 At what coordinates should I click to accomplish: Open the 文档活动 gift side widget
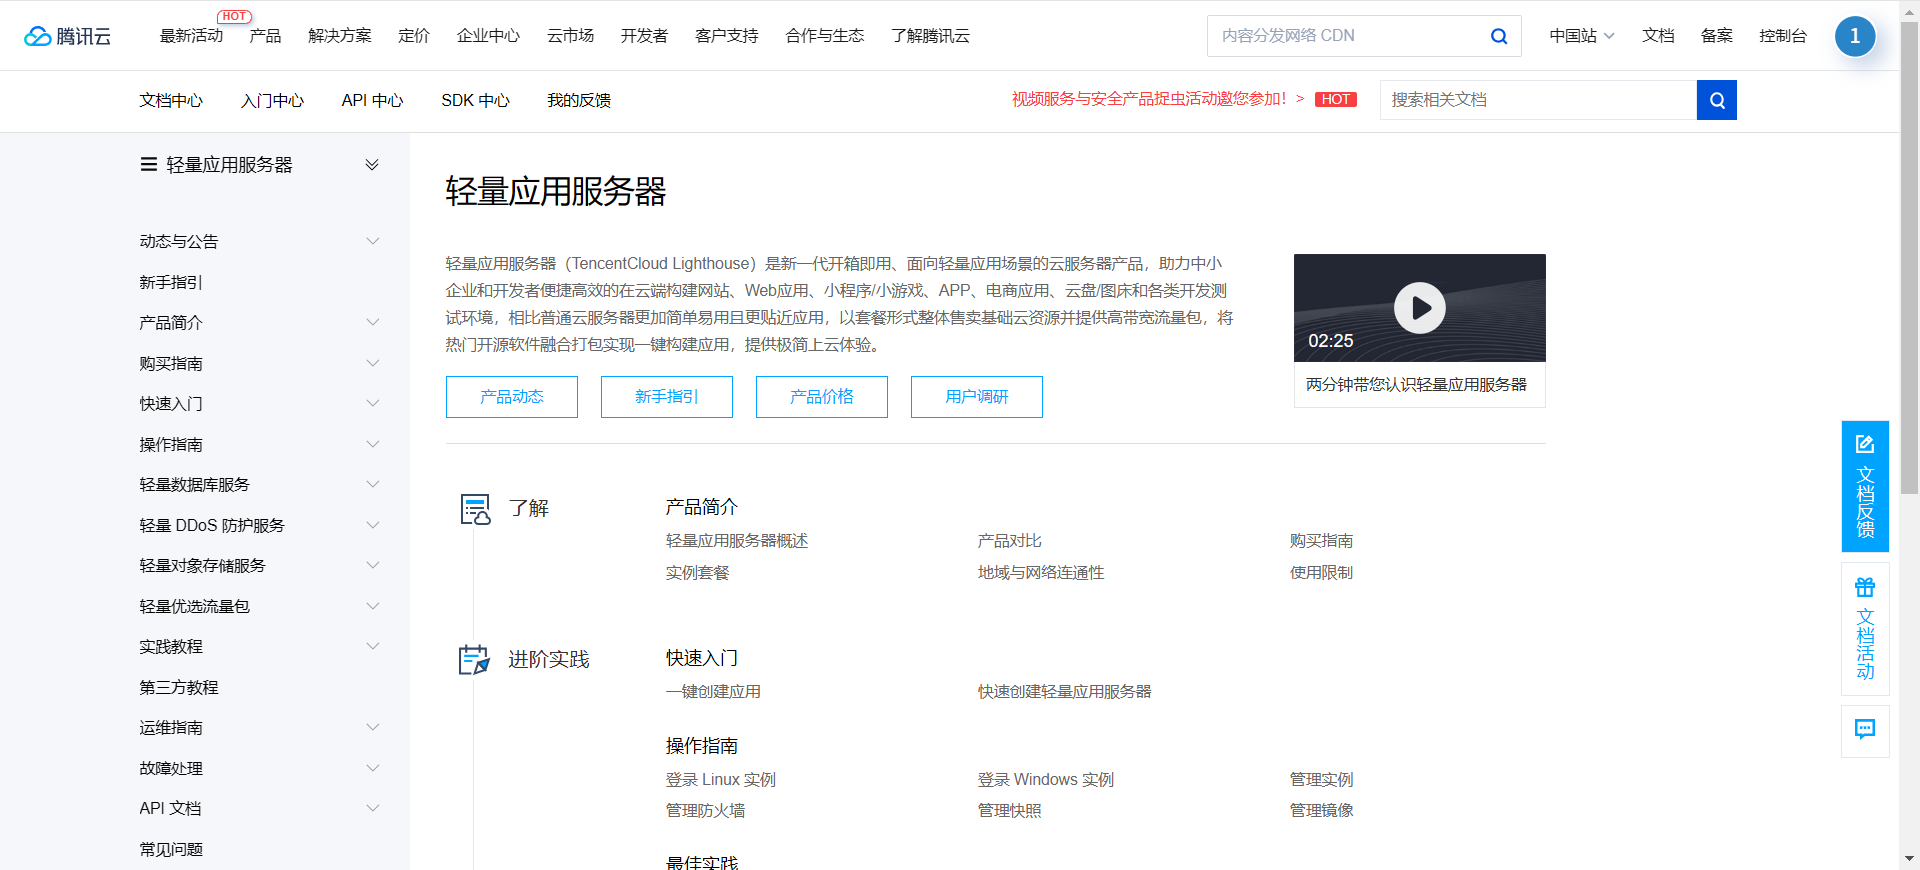(1864, 629)
